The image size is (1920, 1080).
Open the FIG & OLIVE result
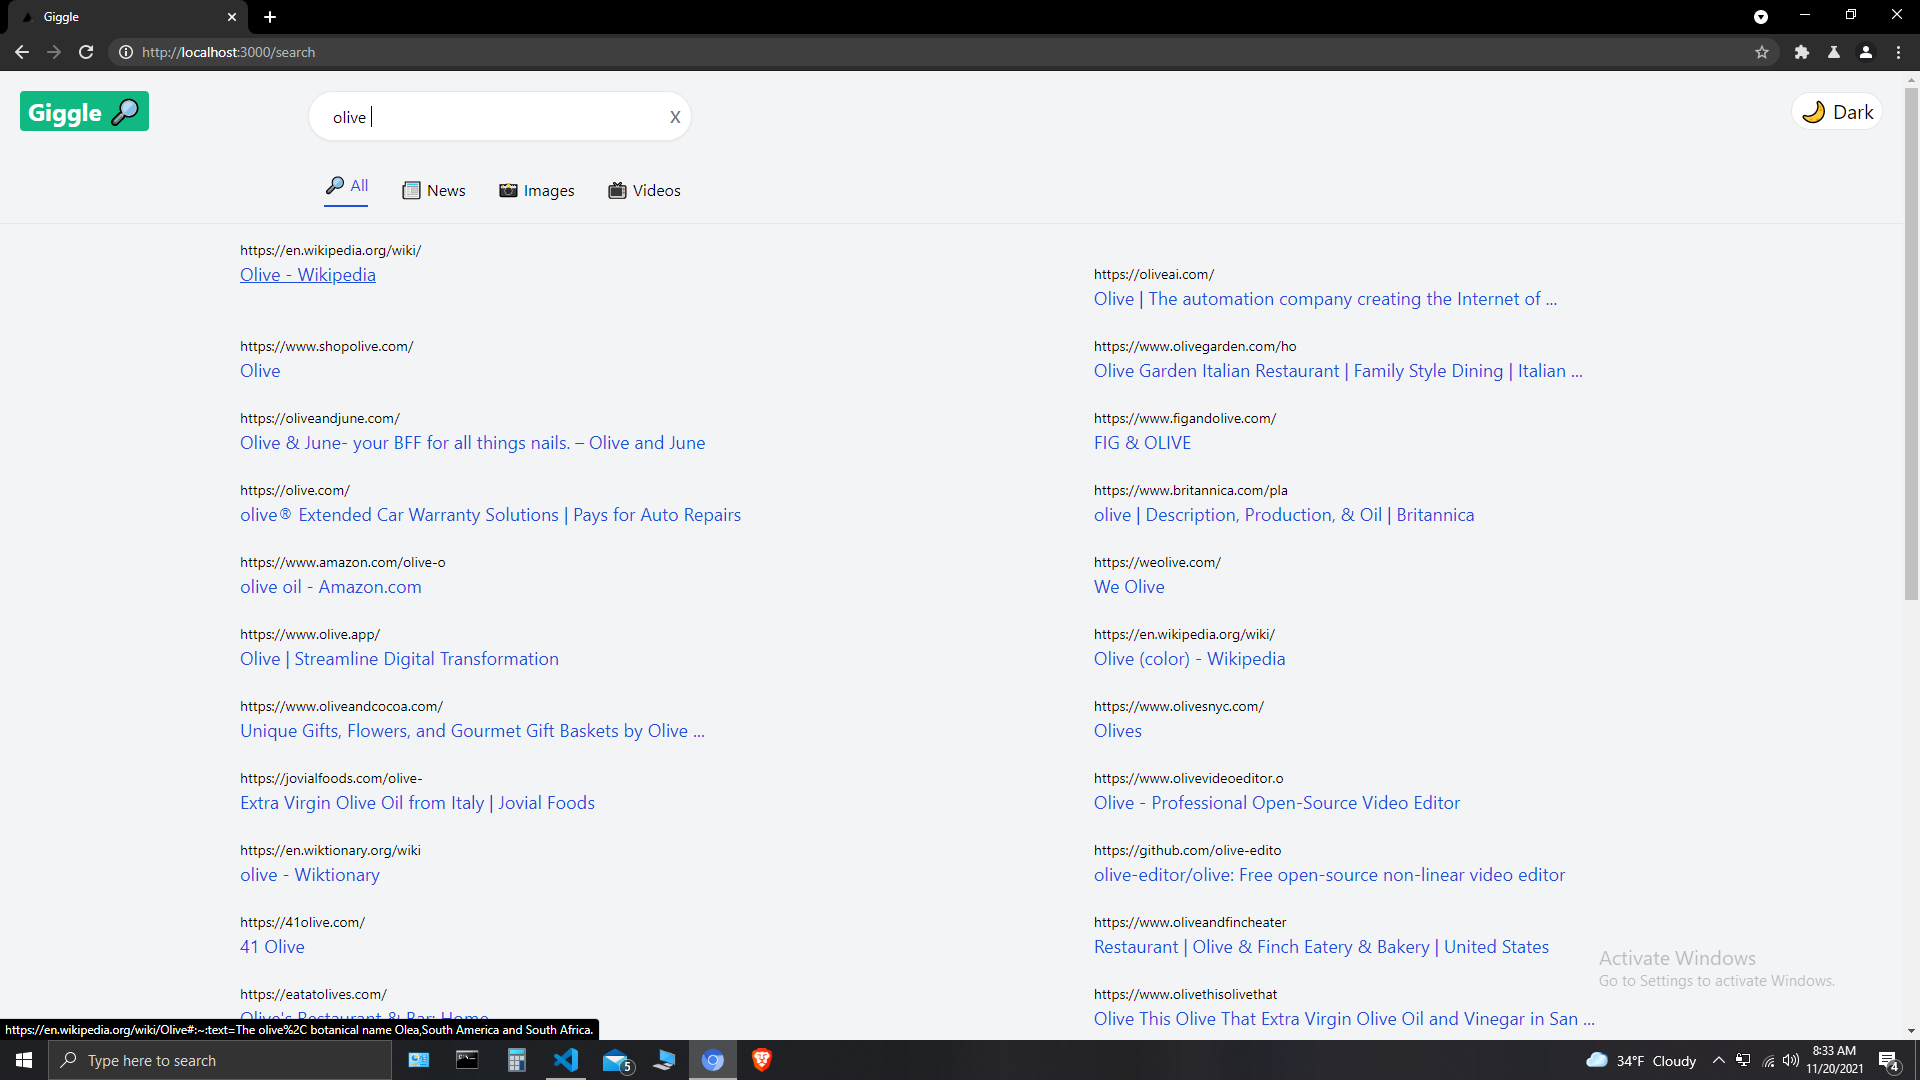point(1142,443)
